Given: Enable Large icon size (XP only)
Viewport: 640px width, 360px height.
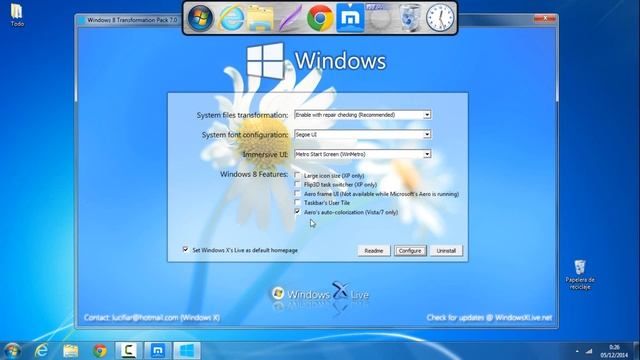Looking at the screenshot, I should pyautogui.click(x=297, y=175).
